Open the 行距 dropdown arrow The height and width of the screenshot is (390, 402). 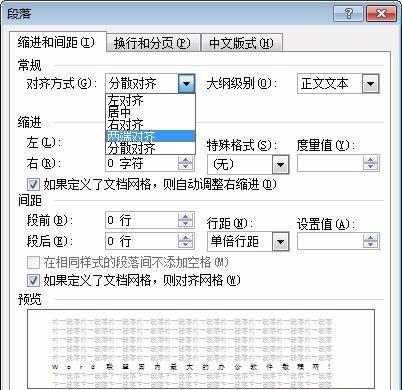coord(280,242)
